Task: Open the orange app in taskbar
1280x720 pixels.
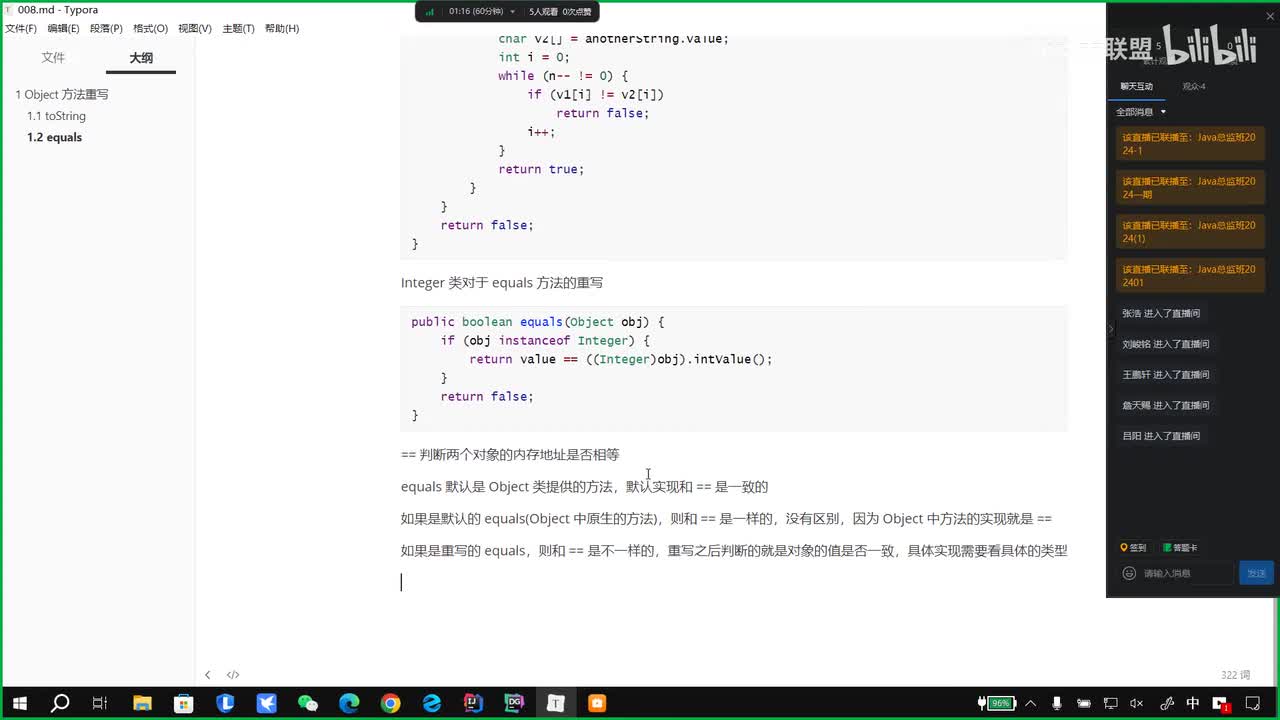Action: pyautogui.click(x=597, y=703)
